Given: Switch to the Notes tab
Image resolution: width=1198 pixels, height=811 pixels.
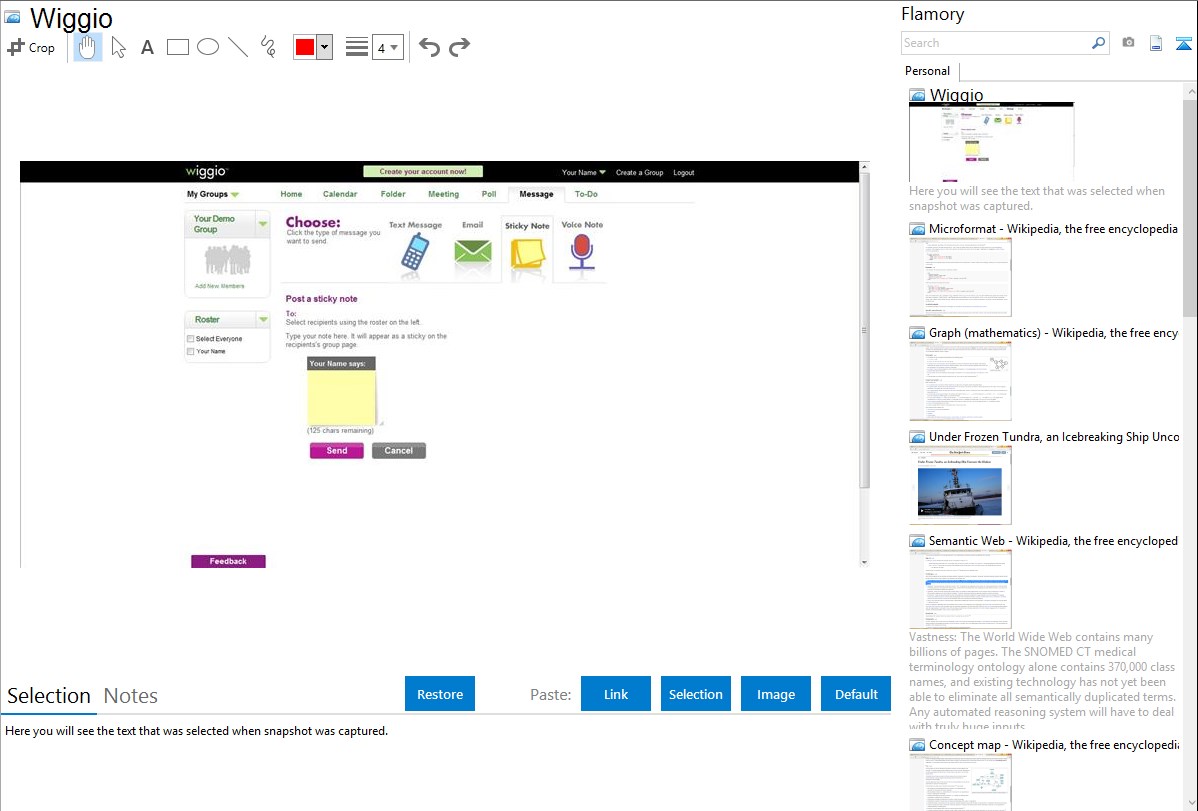Looking at the screenshot, I should (x=131, y=696).
